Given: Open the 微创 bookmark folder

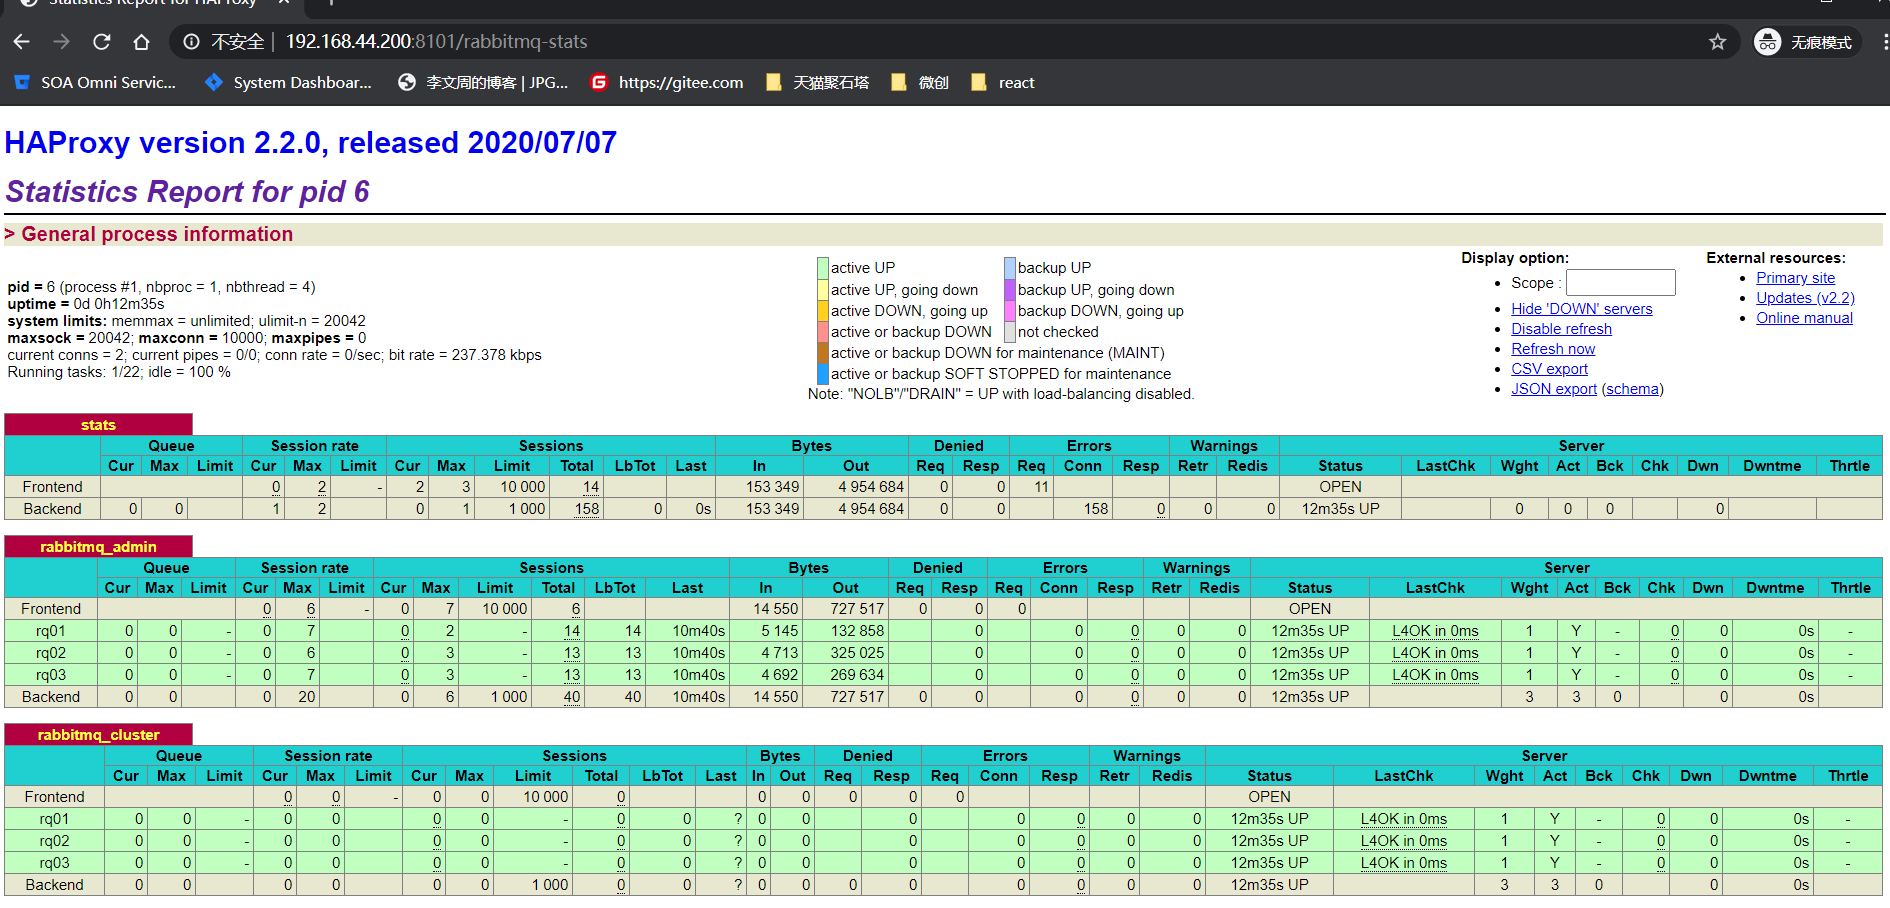Looking at the screenshot, I should pos(920,83).
